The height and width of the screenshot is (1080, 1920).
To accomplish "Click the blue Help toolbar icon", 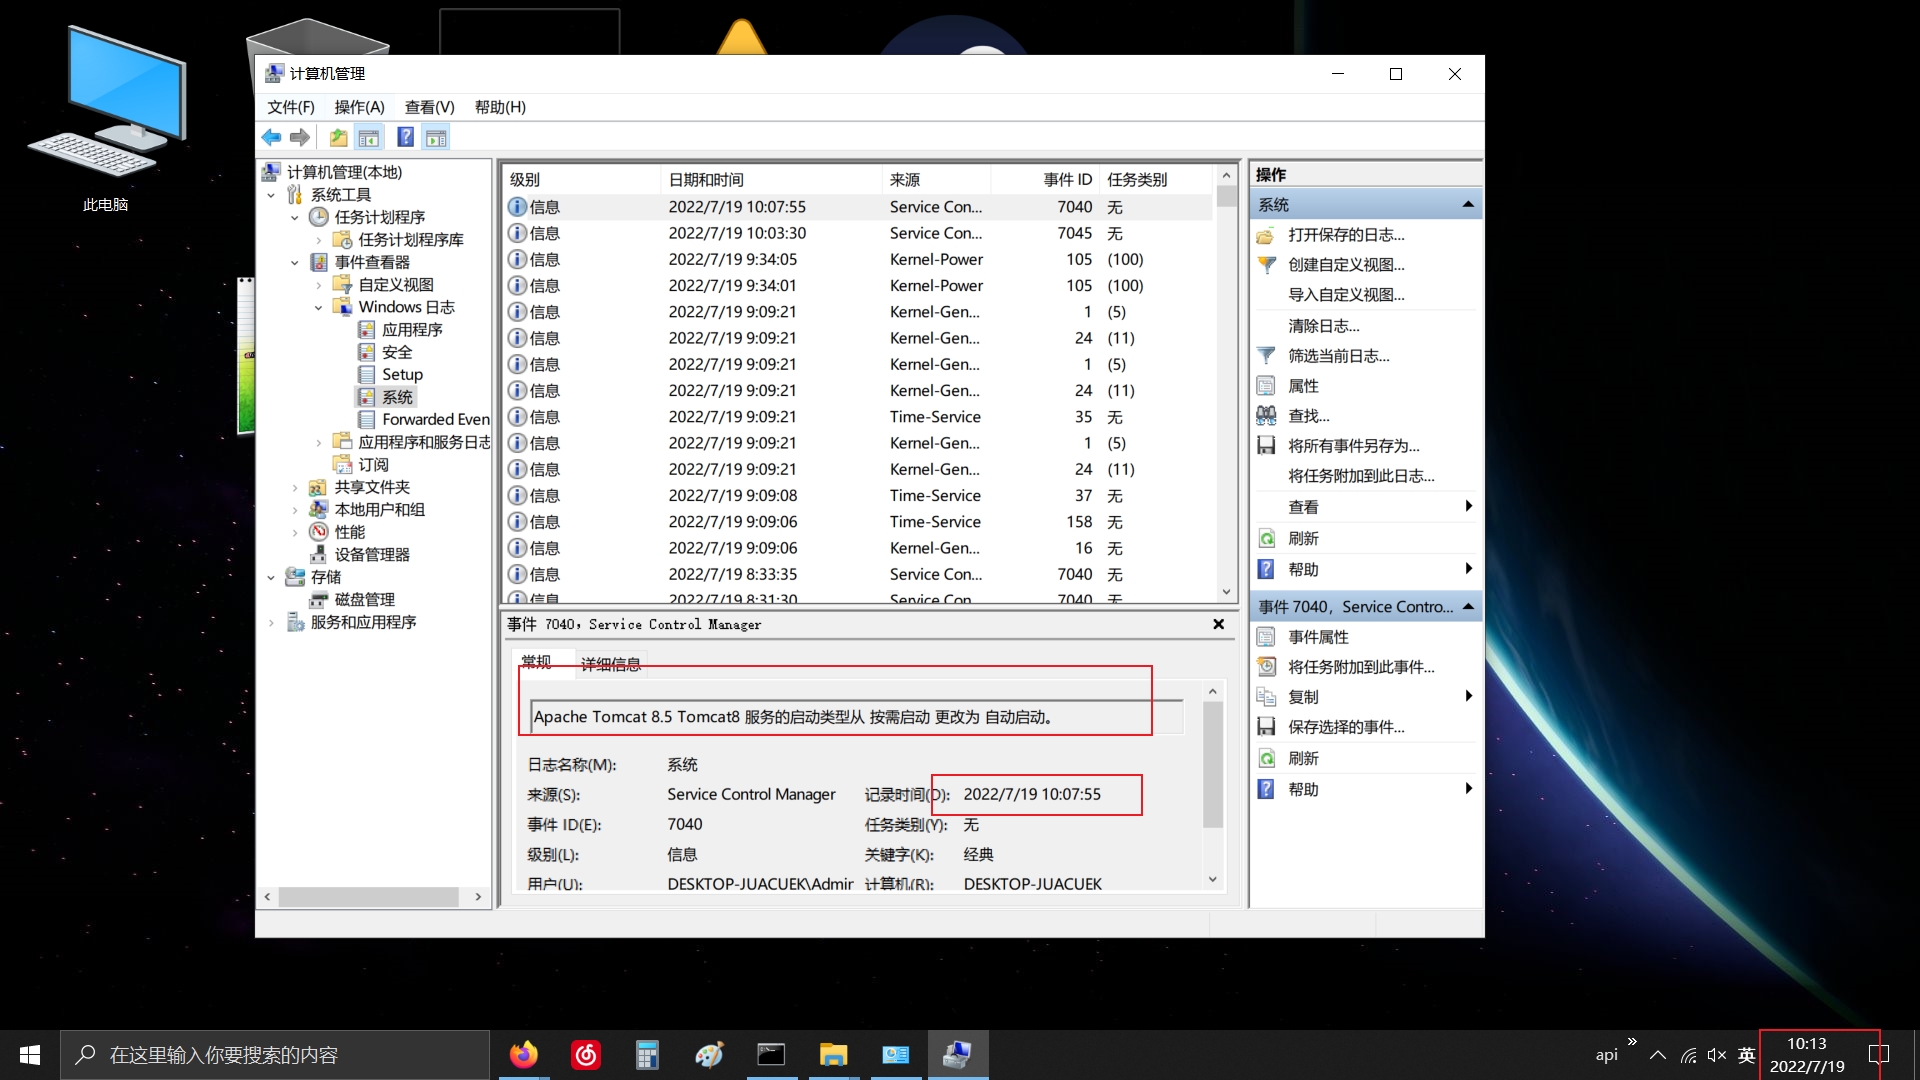I will coord(406,137).
